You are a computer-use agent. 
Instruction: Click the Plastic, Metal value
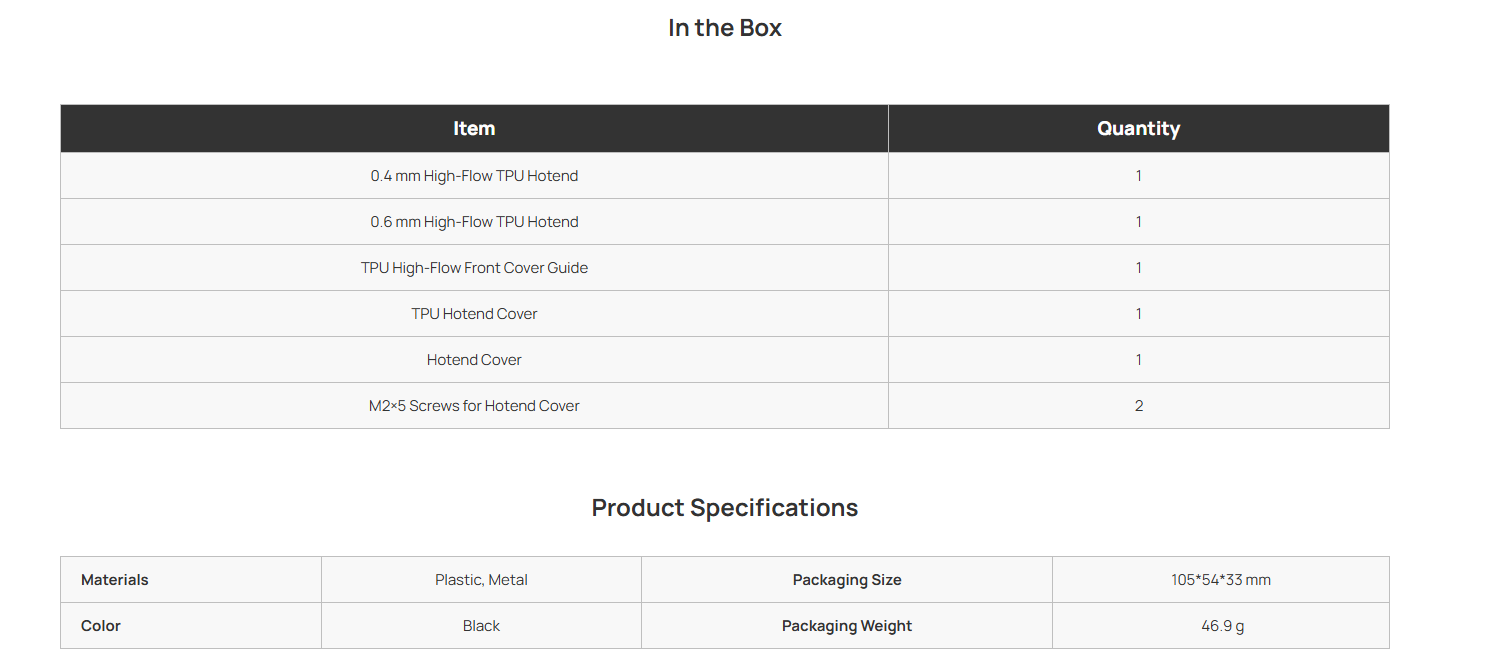(481, 580)
